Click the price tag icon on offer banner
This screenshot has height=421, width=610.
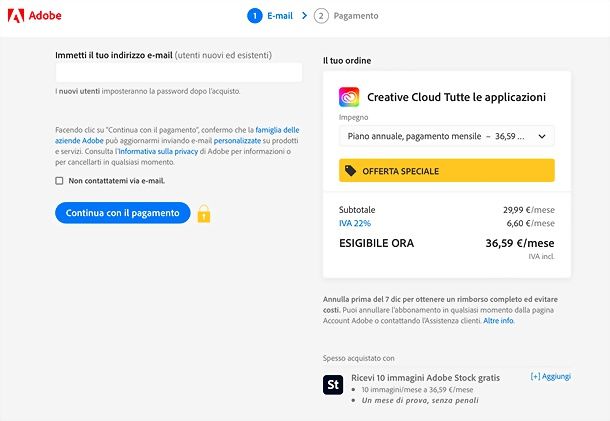(x=350, y=170)
